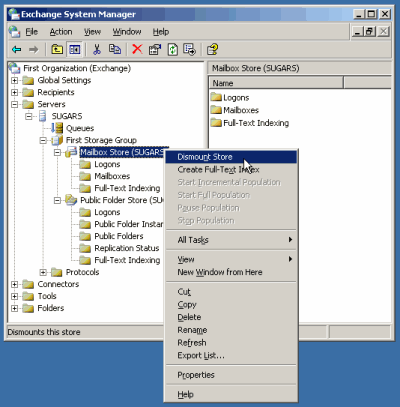Click the Back arrow toolbar icon
The height and width of the screenshot is (407, 400).
pyautogui.click(x=16, y=50)
